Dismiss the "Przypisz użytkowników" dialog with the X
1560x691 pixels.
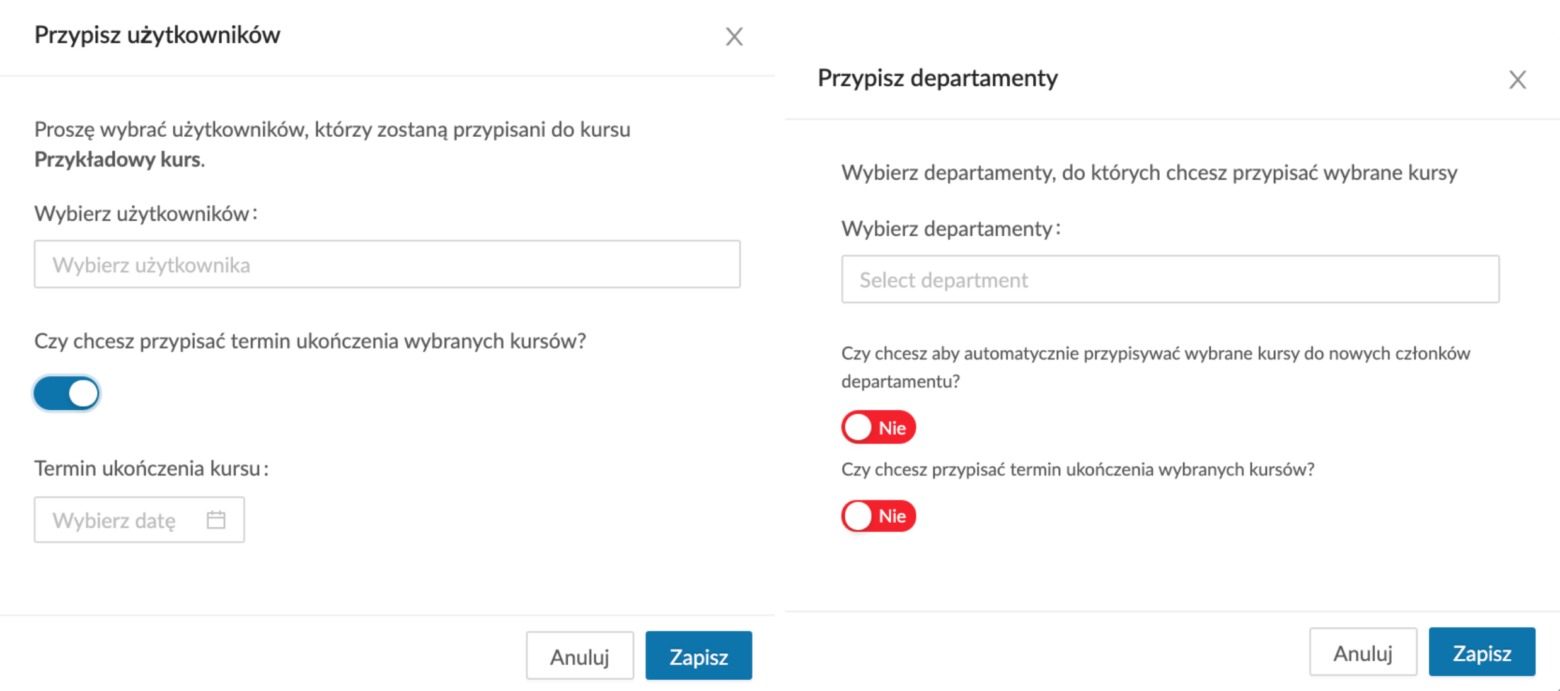(735, 36)
